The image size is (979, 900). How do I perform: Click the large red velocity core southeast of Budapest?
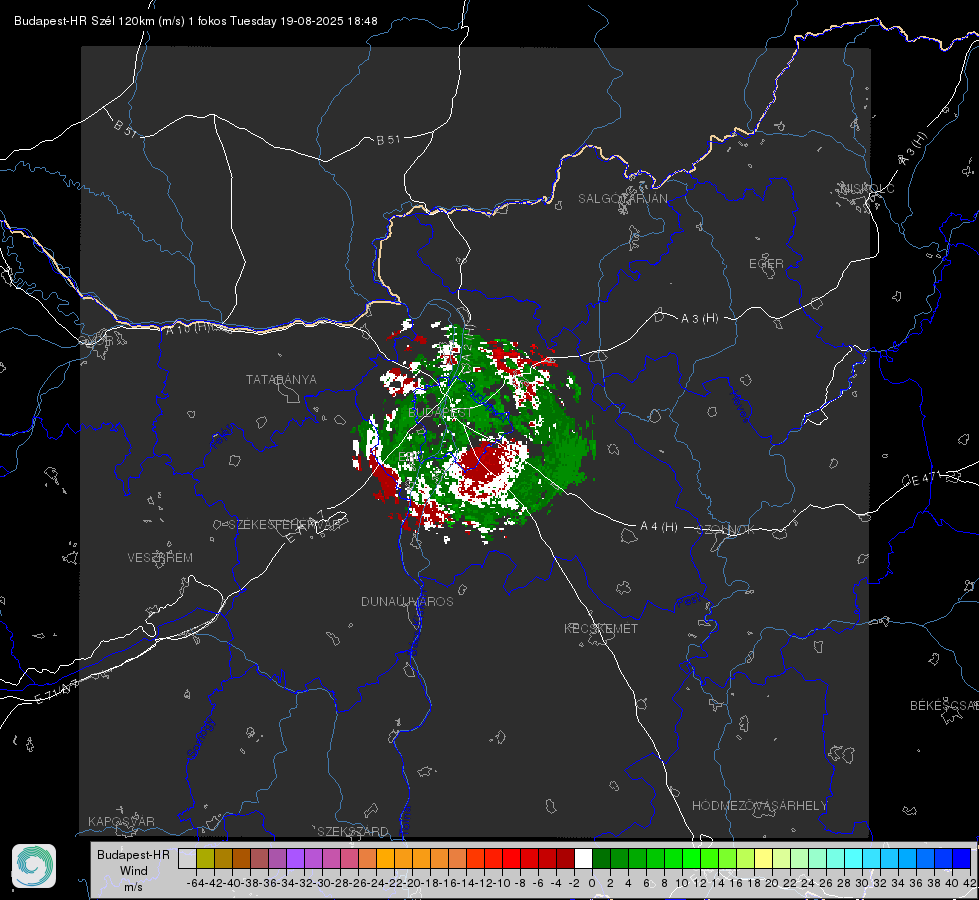483,463
